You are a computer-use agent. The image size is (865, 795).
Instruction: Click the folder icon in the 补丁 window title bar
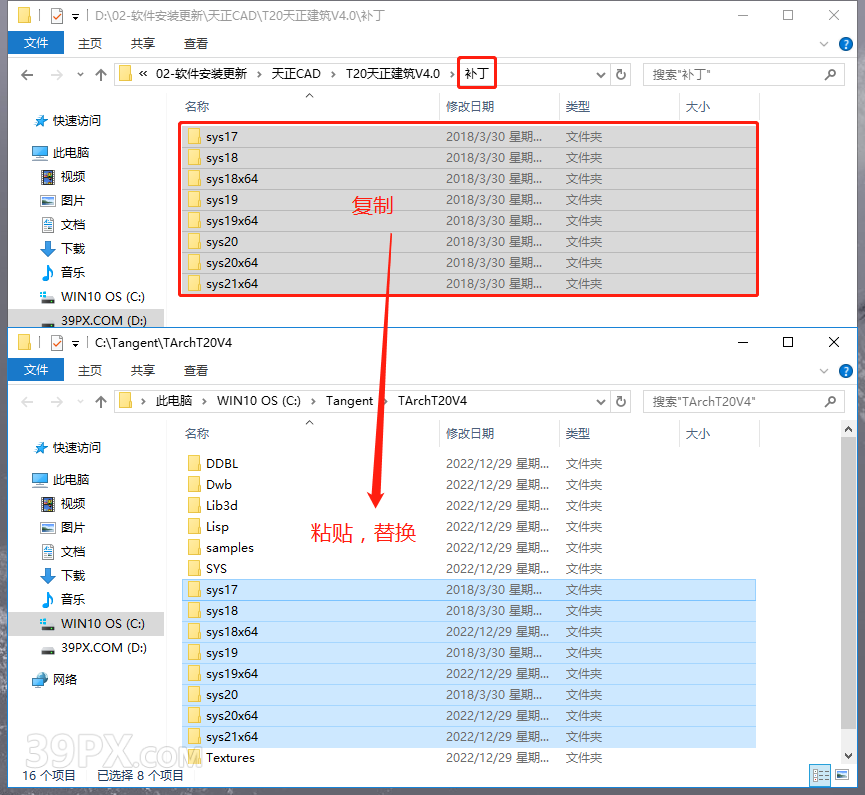(x=24, y=15)
